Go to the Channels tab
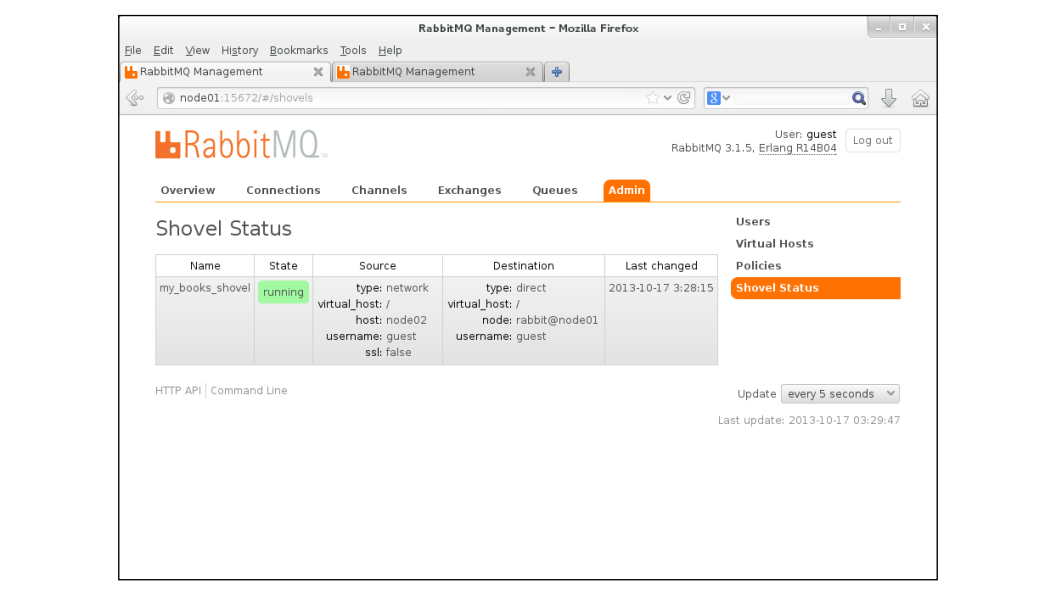Viewport: 1050px width, 595px height. [x=379, y=190]
